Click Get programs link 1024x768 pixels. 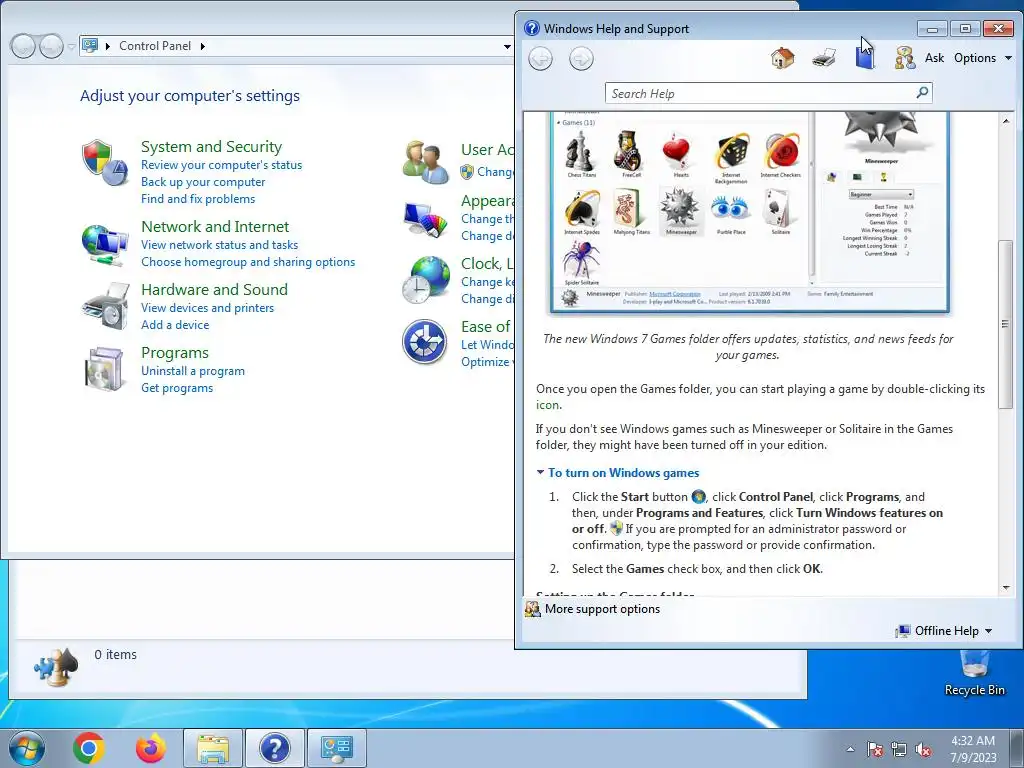(x=177, y=388)
